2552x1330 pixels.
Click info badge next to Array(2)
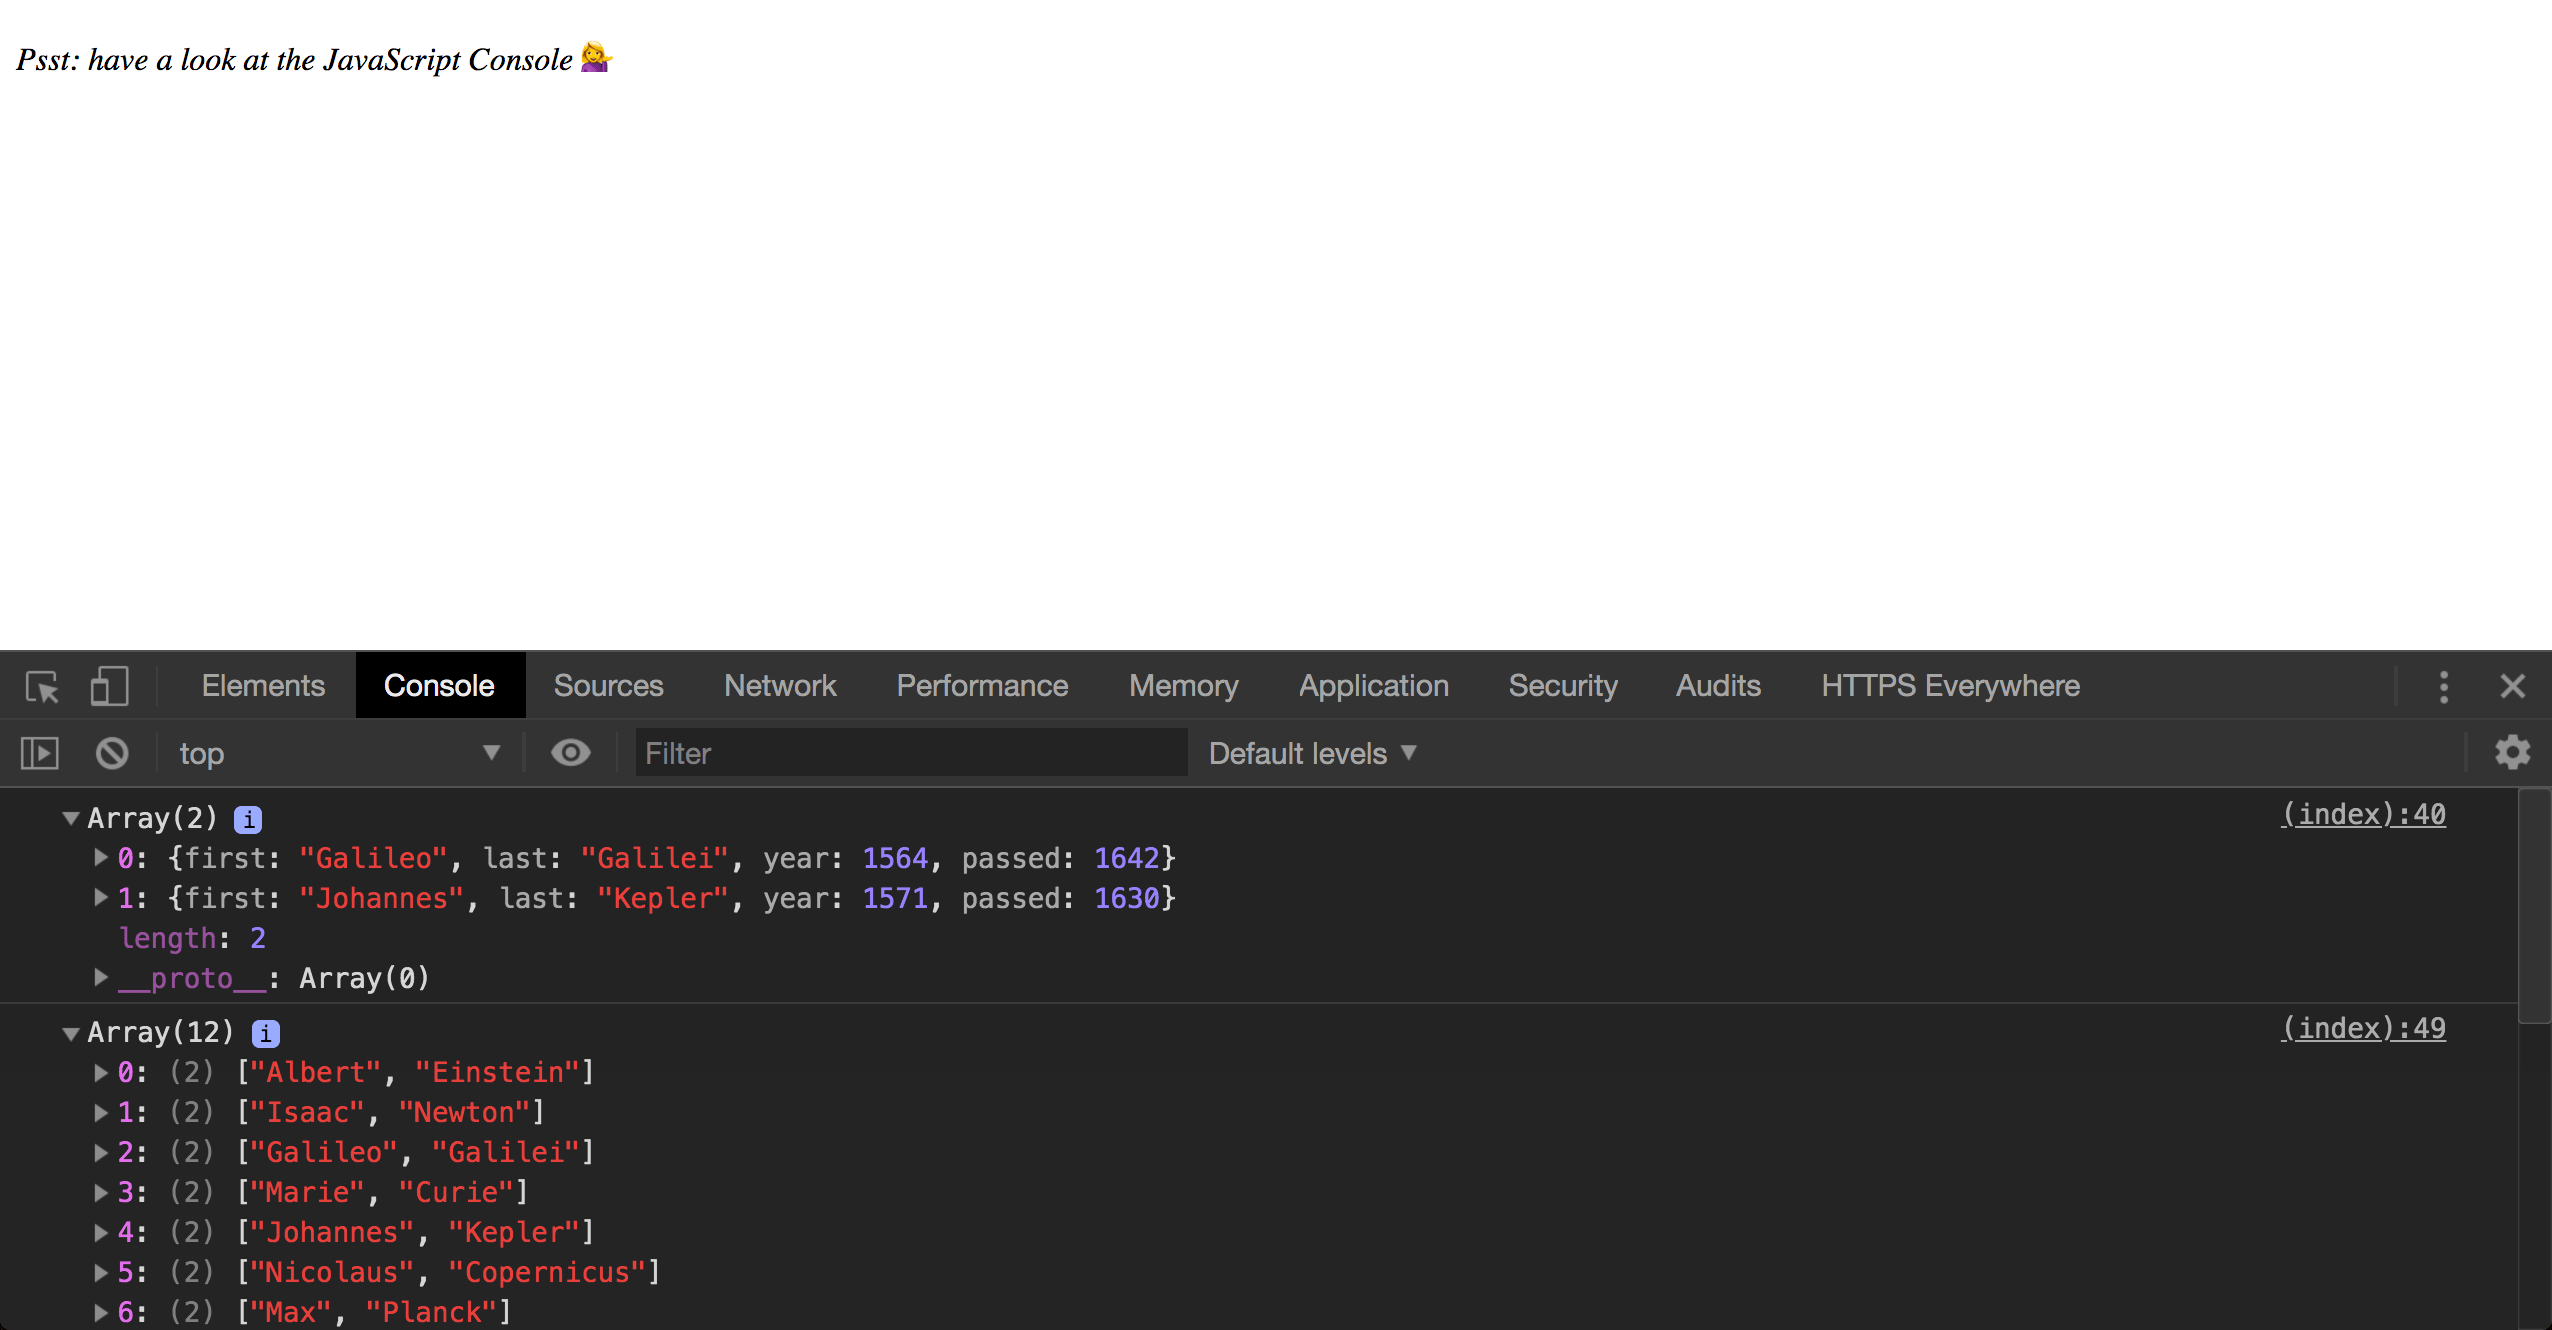coord(248,820)
